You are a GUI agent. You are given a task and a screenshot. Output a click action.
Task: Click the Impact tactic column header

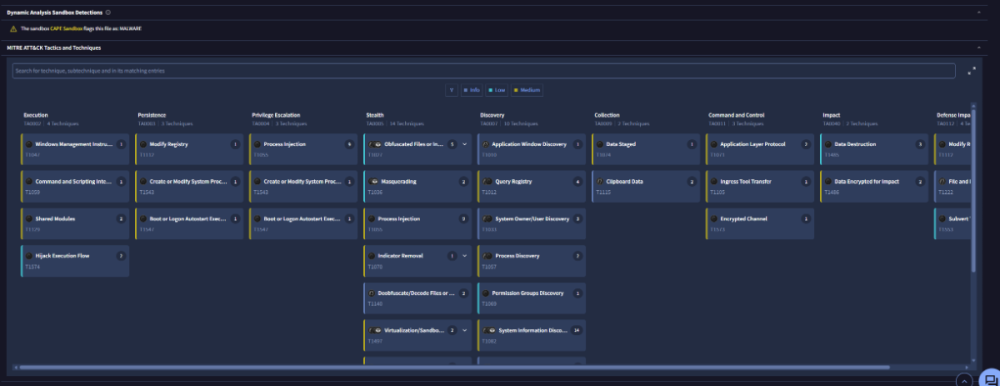(x=831, y=115)
